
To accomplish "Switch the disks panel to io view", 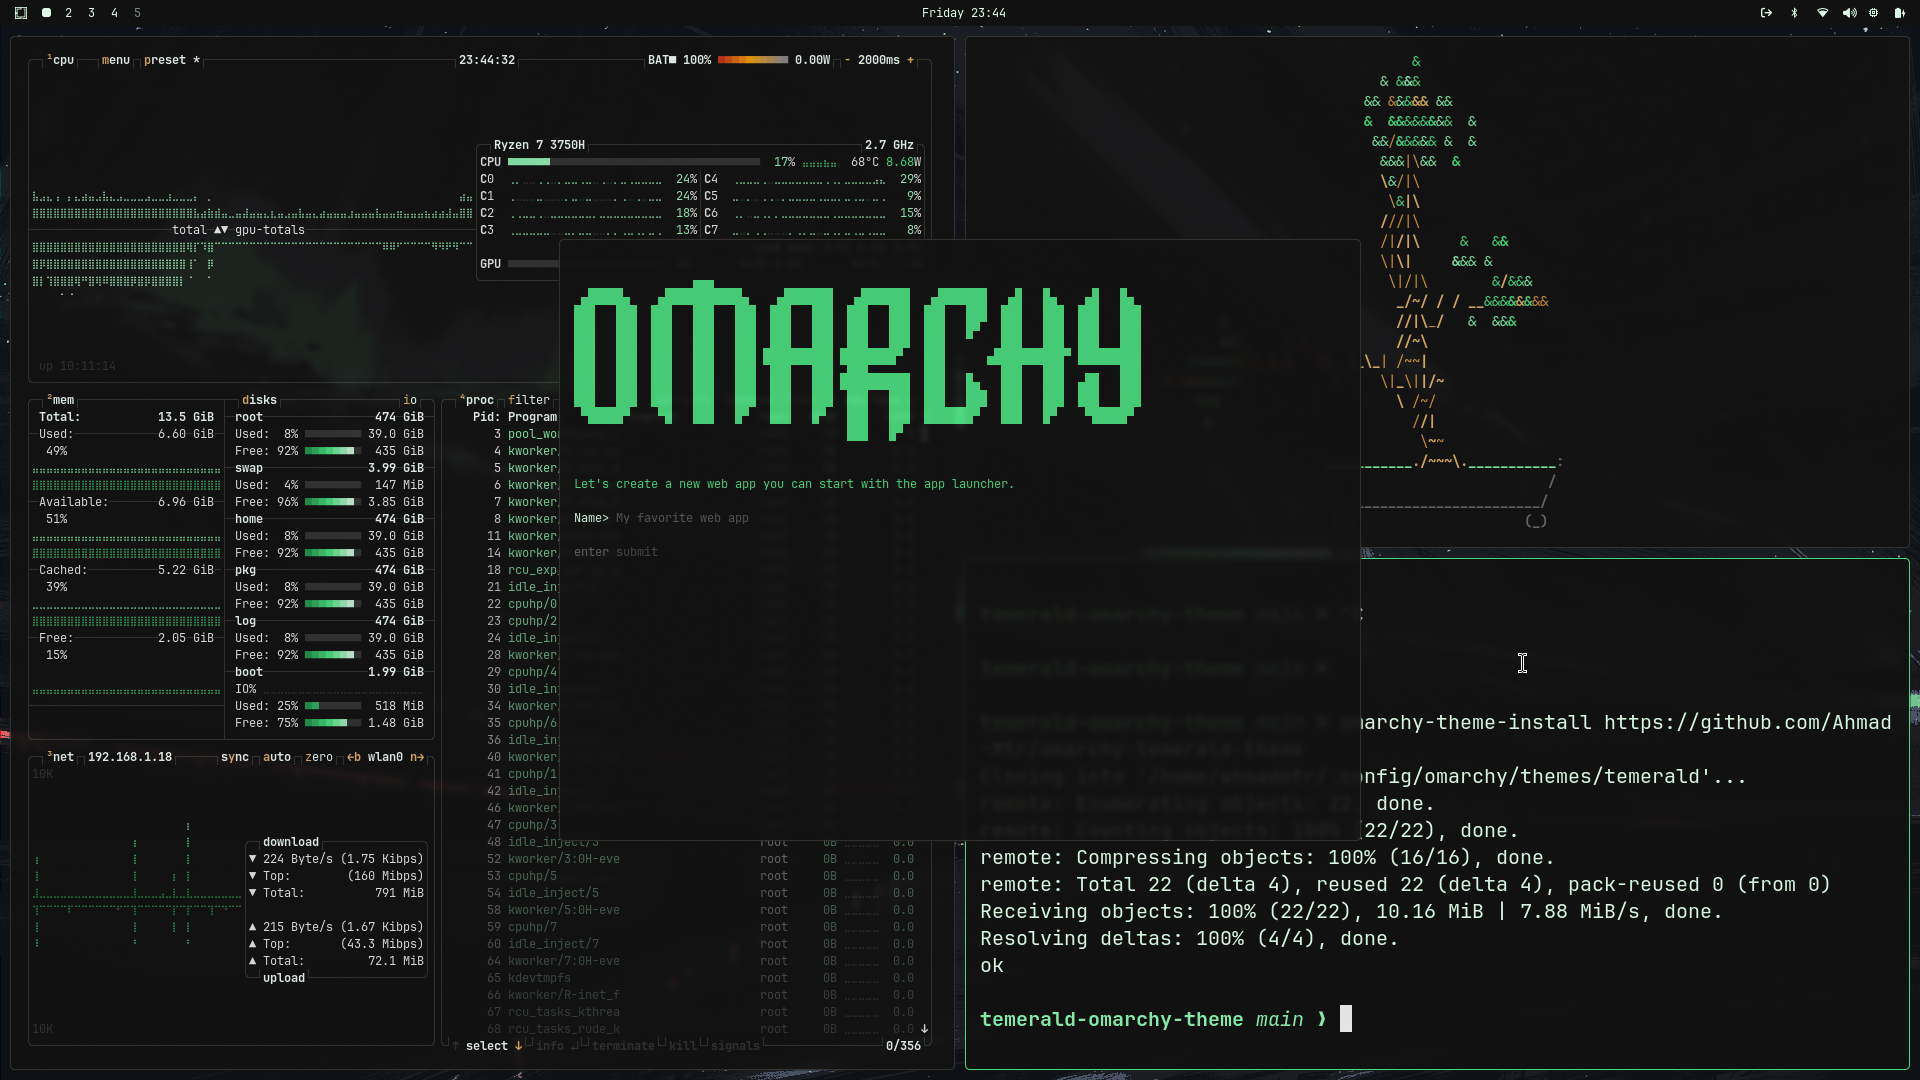I will coord(410,400).
